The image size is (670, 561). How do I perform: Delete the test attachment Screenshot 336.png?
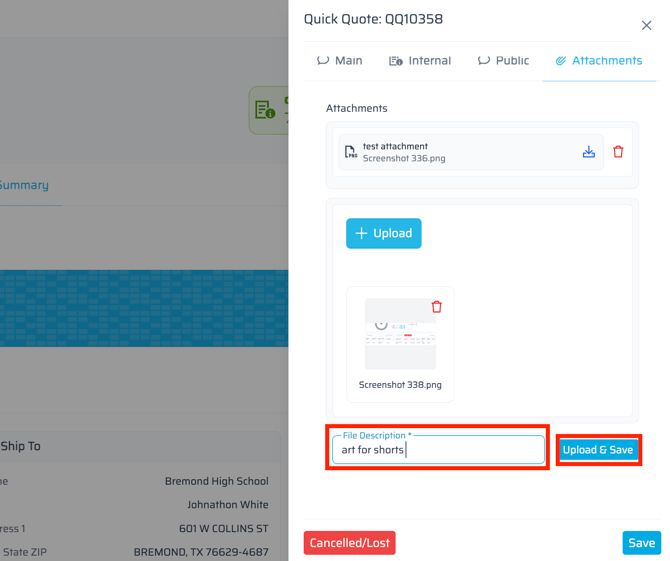(x=618, y=152)
